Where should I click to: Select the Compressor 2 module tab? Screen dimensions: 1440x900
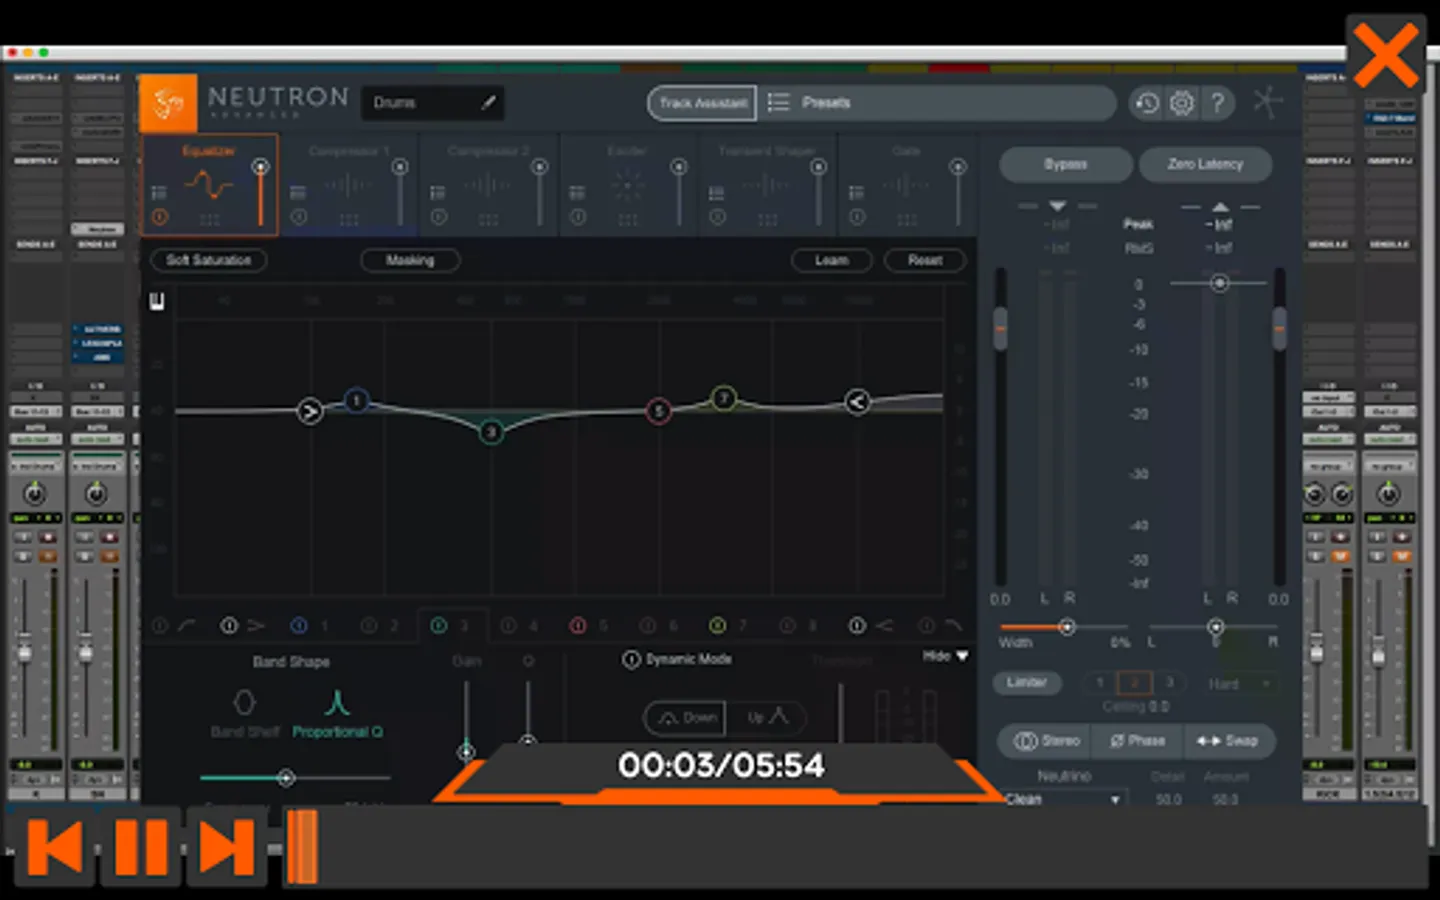(488, 185)
